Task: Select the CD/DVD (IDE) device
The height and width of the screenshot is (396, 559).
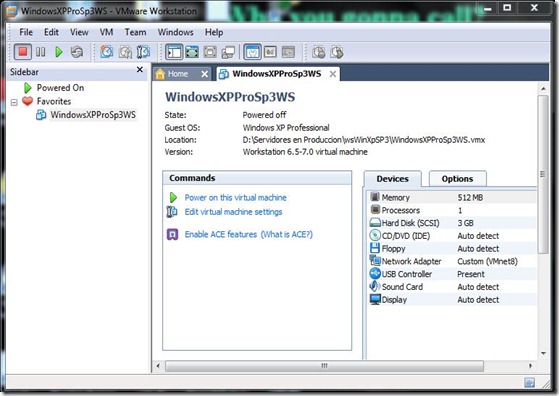Action: pos(452,236)
